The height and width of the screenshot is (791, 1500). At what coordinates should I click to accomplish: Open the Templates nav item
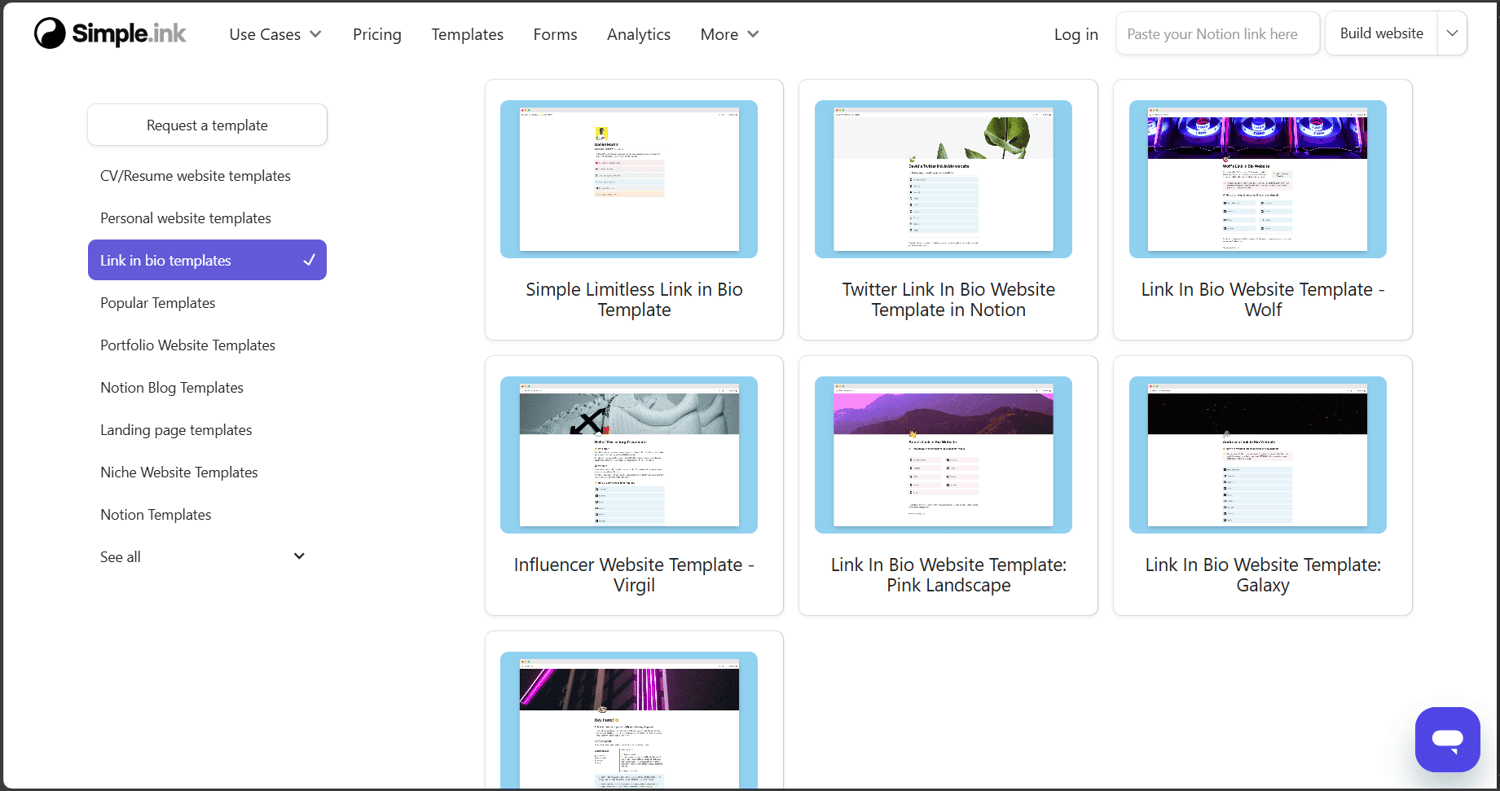click(467, 34)
